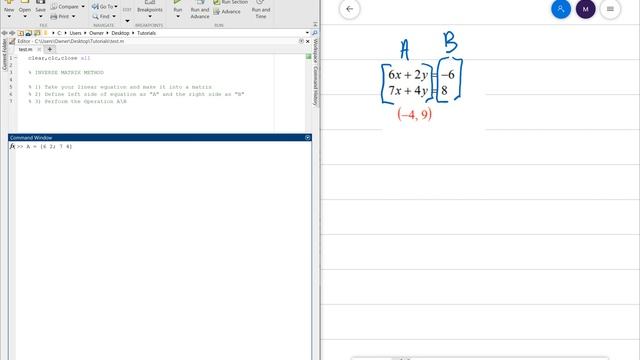640x360 pixels.
Task: Click the purple M account avatar
Action: click(585, 9)
